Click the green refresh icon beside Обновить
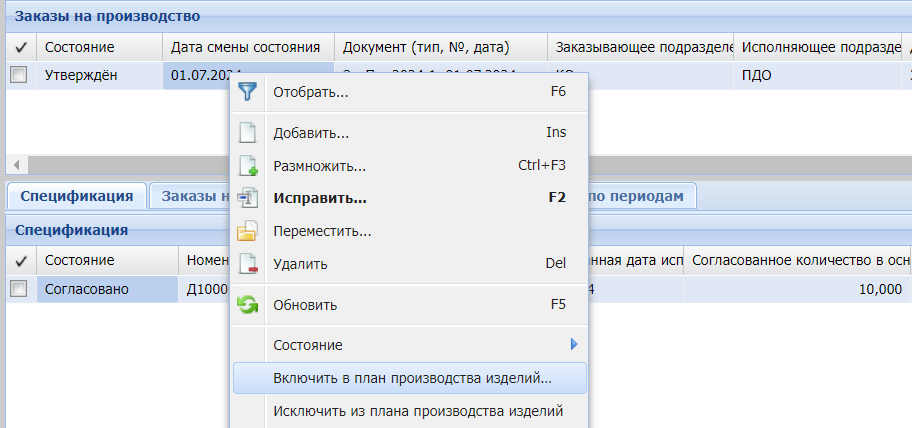Viewport: 912px width, 428px height. tap(247, 305)
